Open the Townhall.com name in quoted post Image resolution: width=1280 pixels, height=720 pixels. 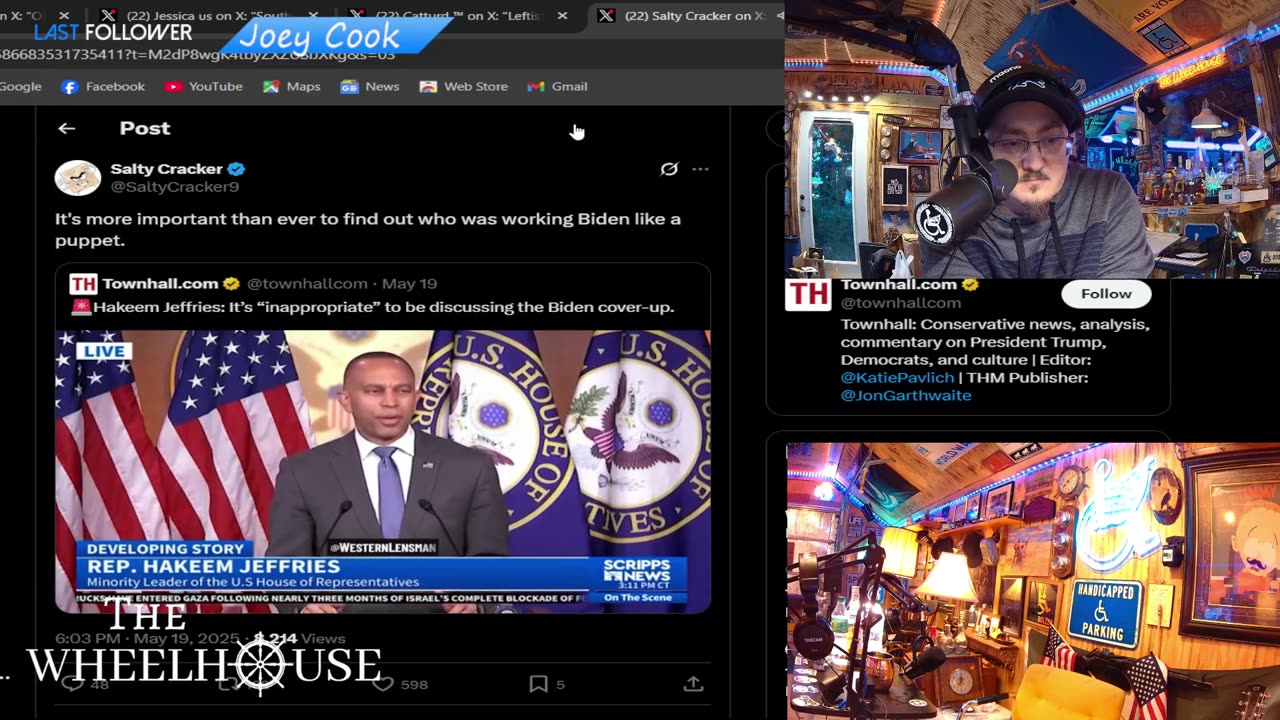[x=160, y=284]
